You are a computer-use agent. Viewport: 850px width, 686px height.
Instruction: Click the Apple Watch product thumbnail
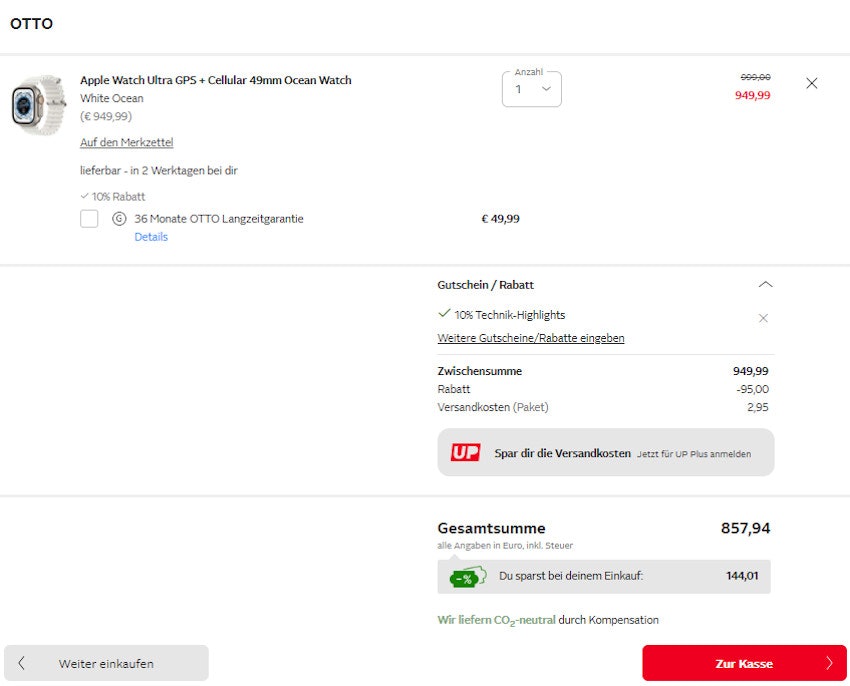point(38,104)
